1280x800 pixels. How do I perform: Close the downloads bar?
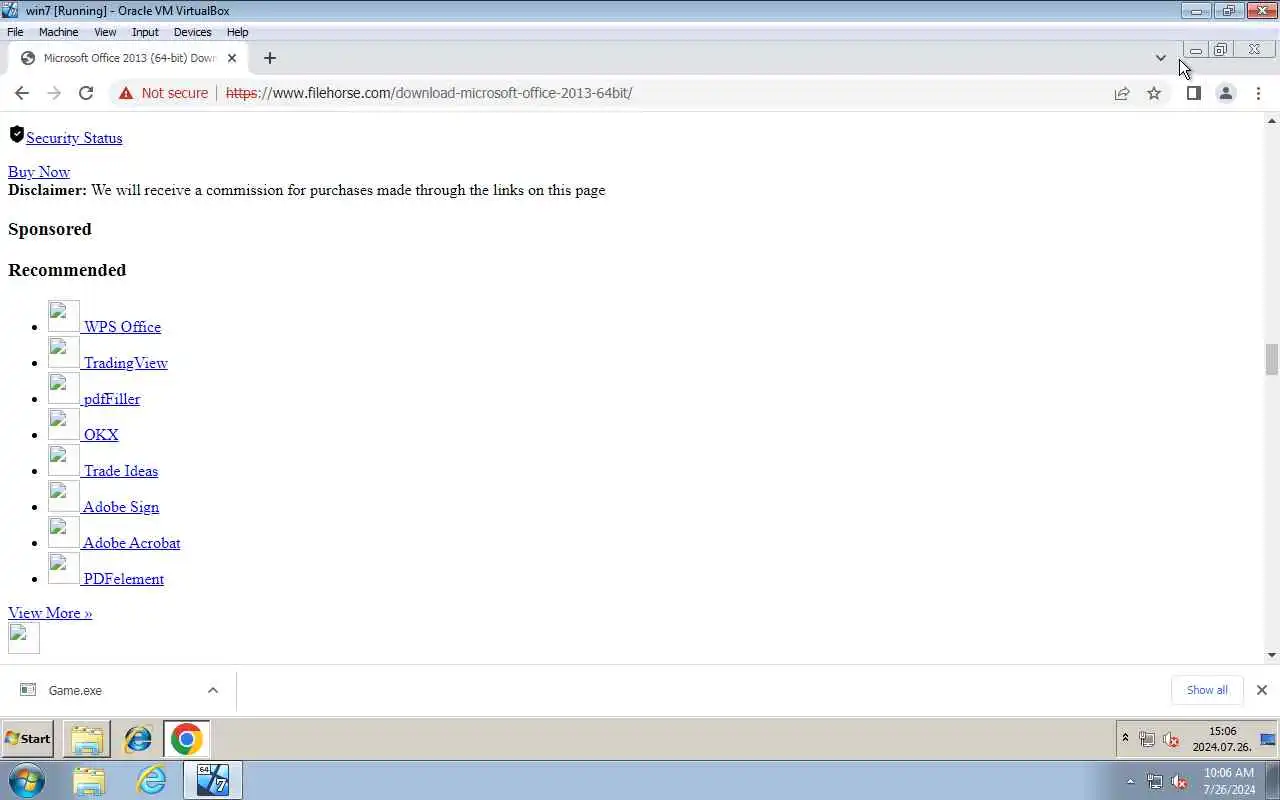point(1261,690)
